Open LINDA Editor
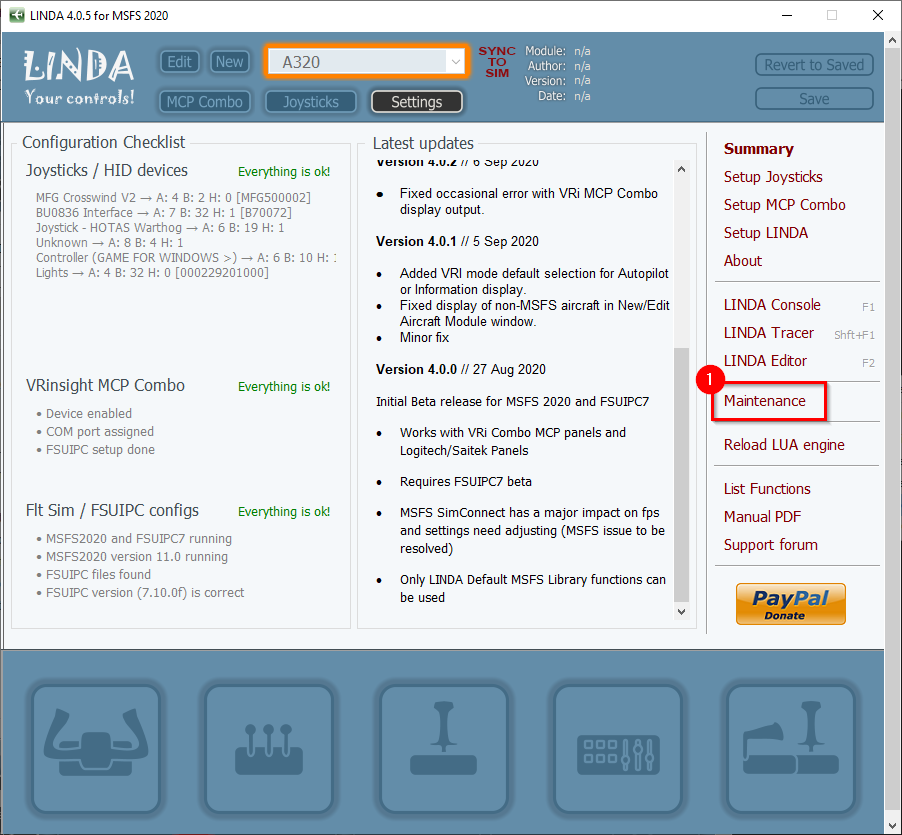The width and height of the screenshot is (902, 835). click(x=765, y=361)
